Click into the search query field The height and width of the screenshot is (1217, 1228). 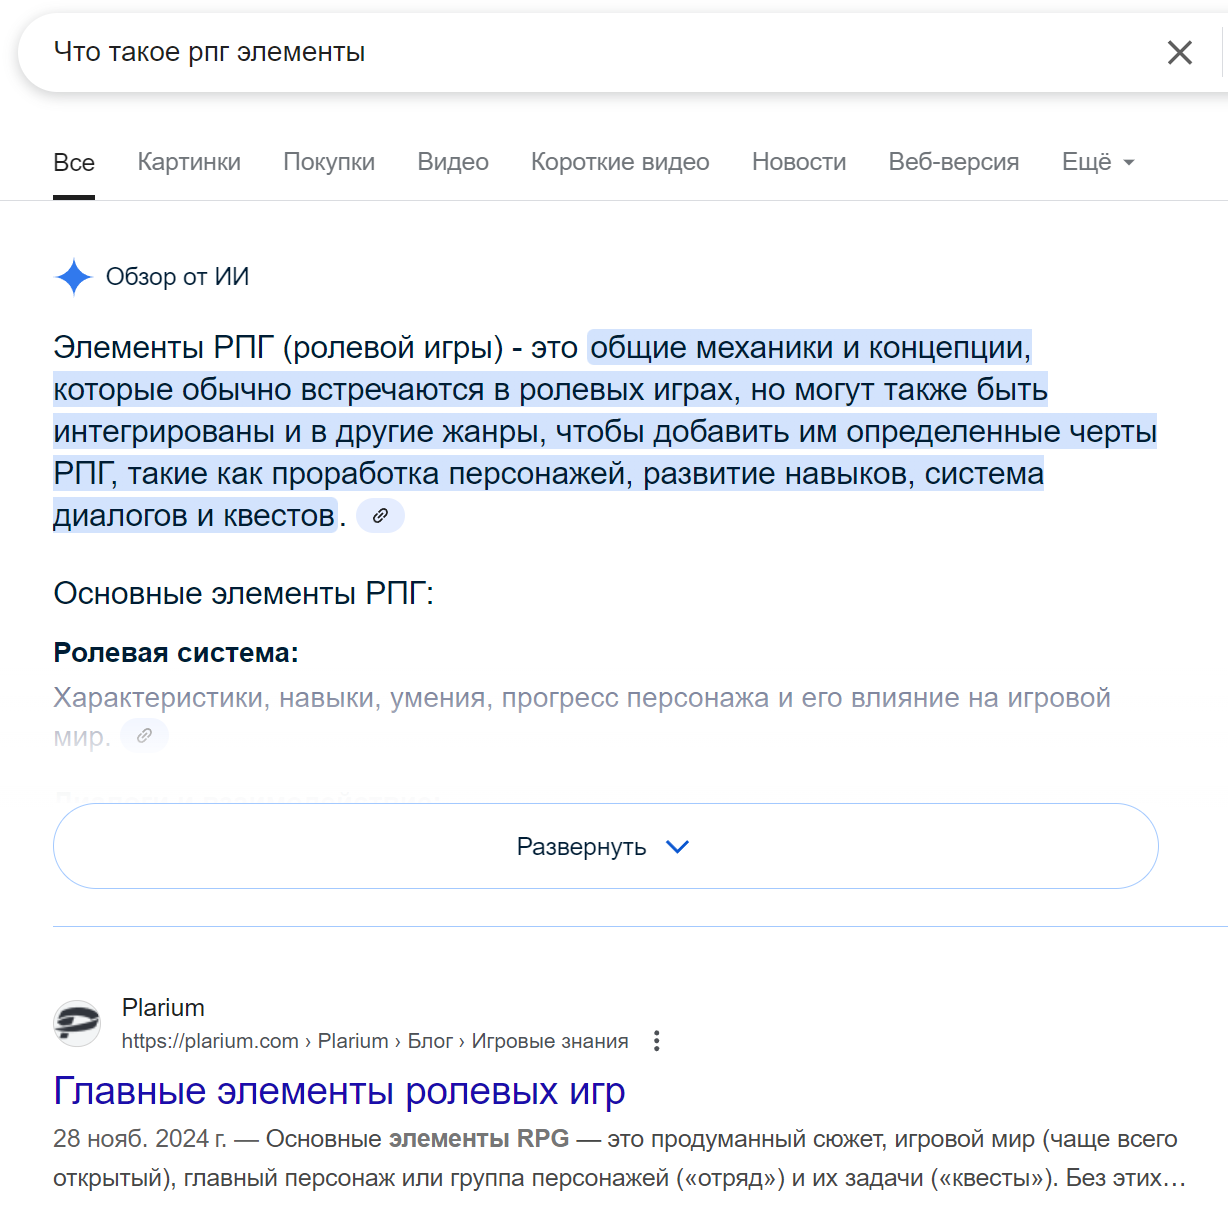(x=600, y=52)
